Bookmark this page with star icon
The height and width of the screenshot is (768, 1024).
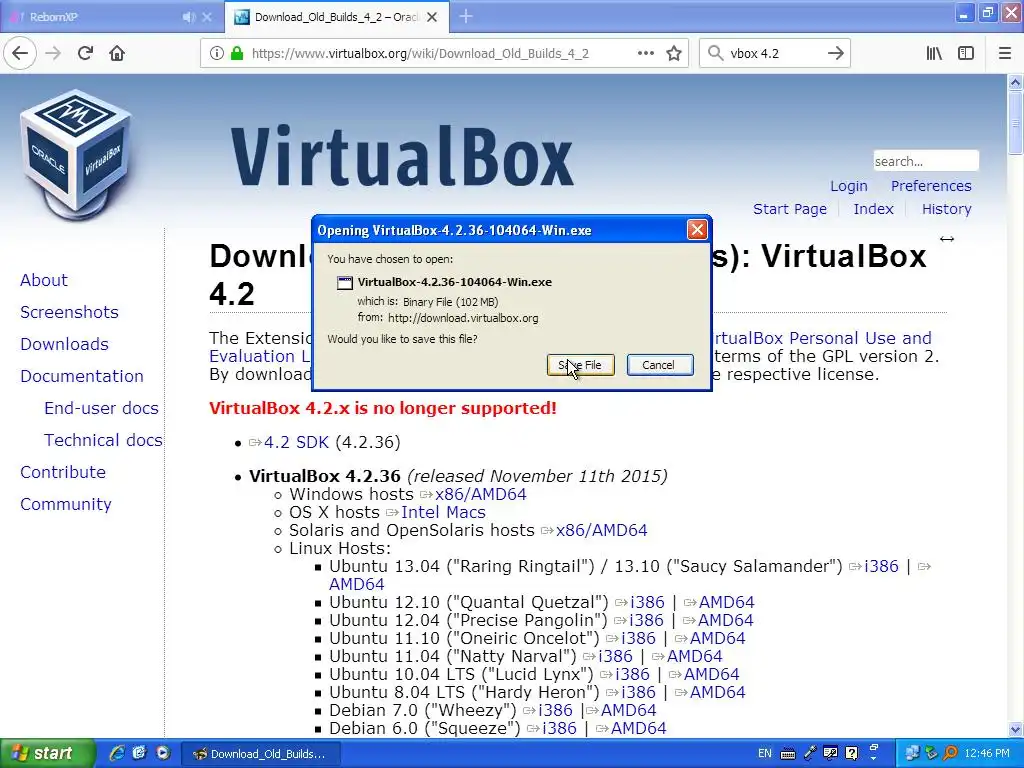click(674, 54)
